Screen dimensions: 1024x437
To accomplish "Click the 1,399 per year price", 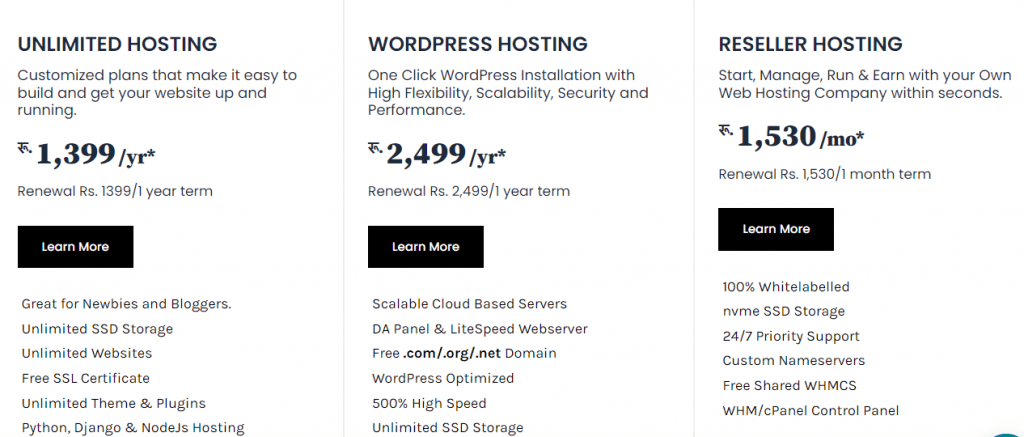I will [x=86, y=154].
